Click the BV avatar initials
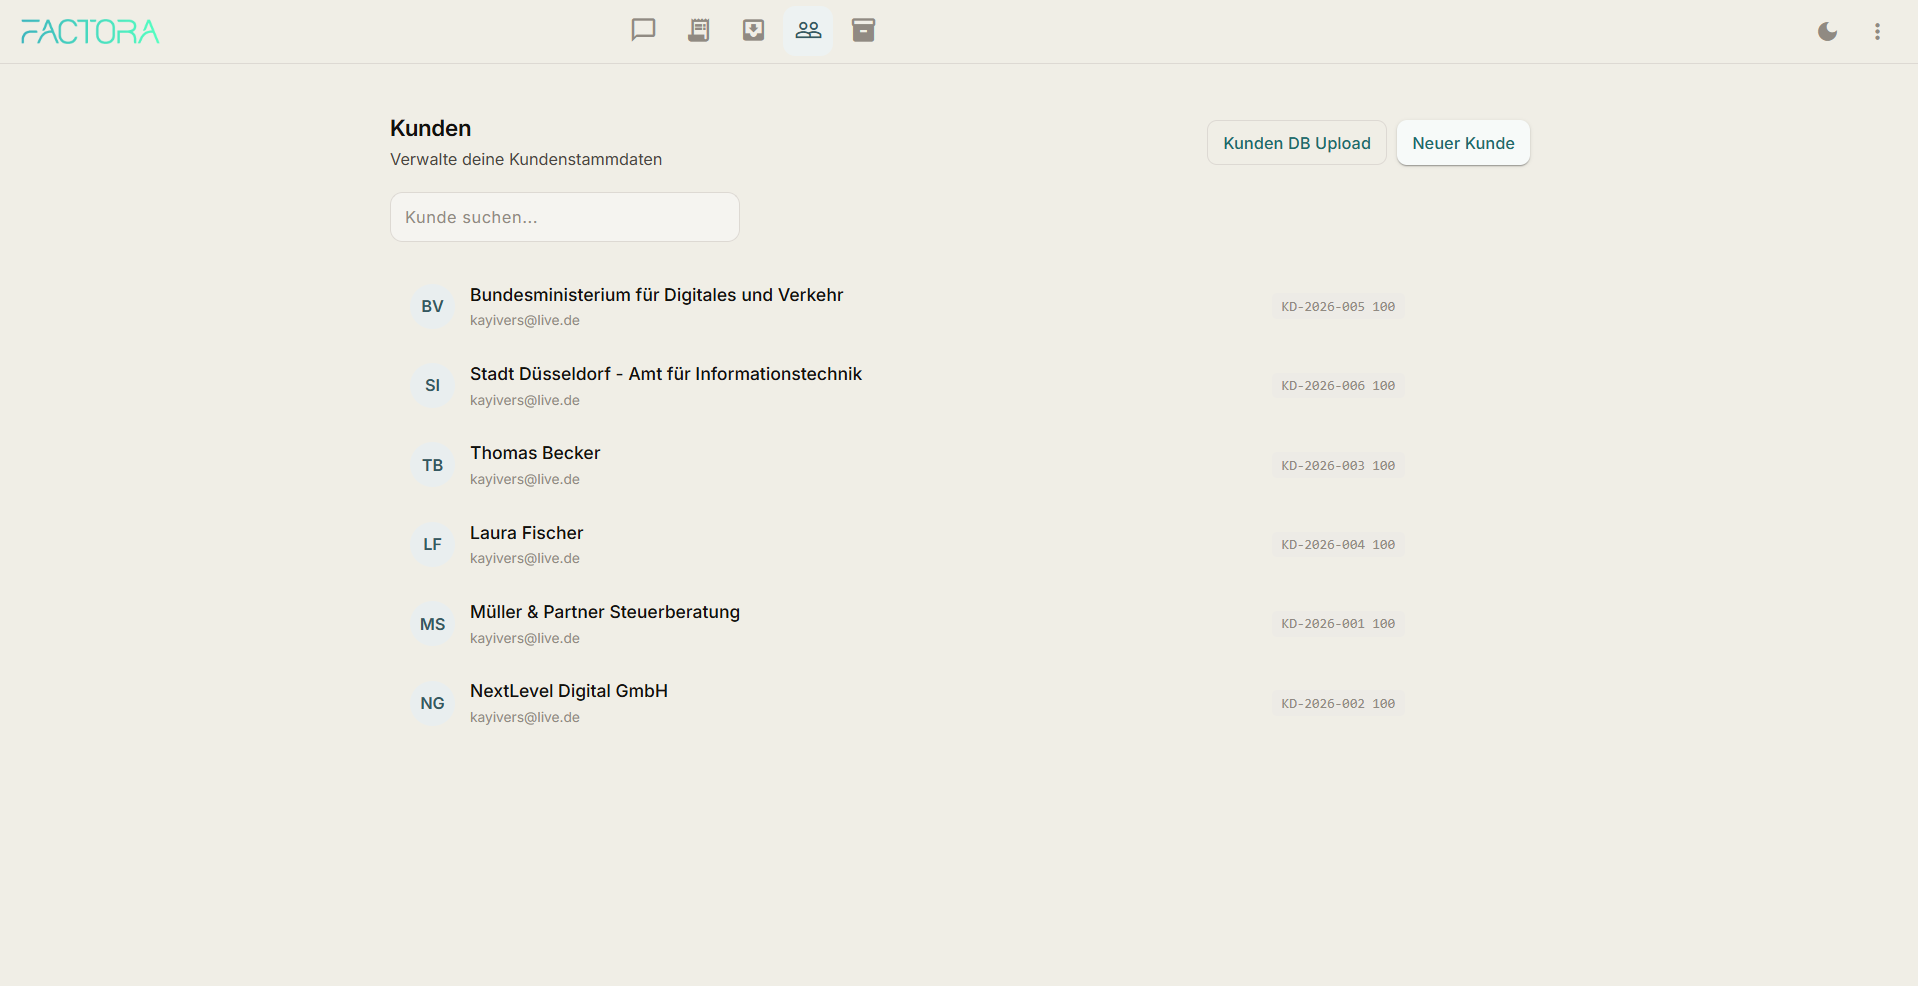 (432, 306)
